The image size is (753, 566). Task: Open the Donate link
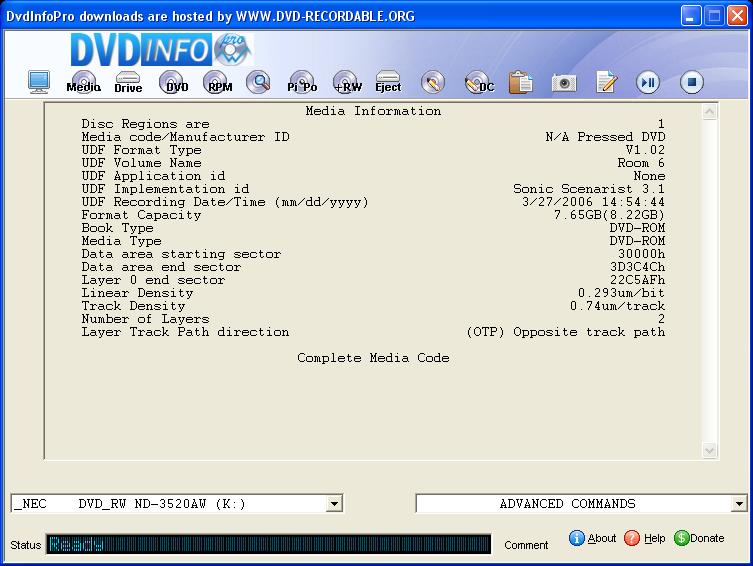coord(707,538)
